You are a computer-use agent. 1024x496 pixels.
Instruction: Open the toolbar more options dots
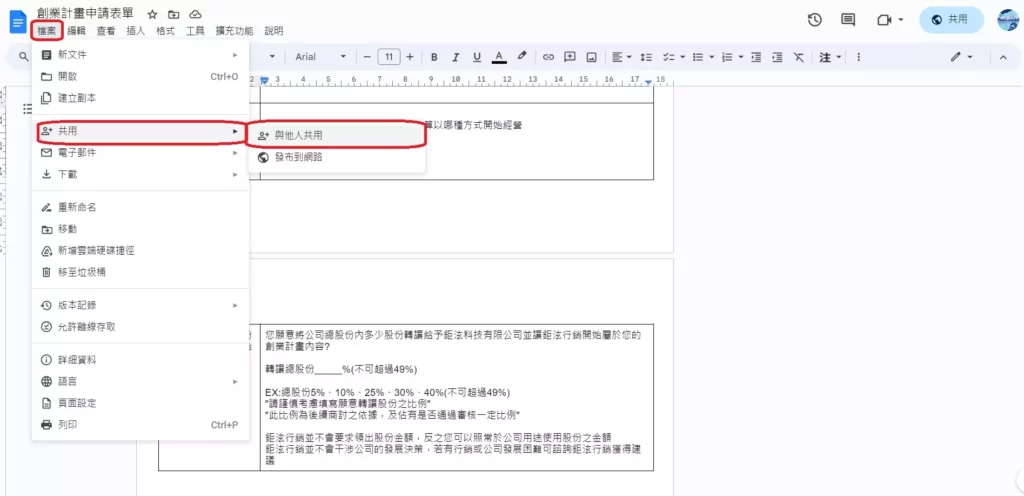(858, 57)
